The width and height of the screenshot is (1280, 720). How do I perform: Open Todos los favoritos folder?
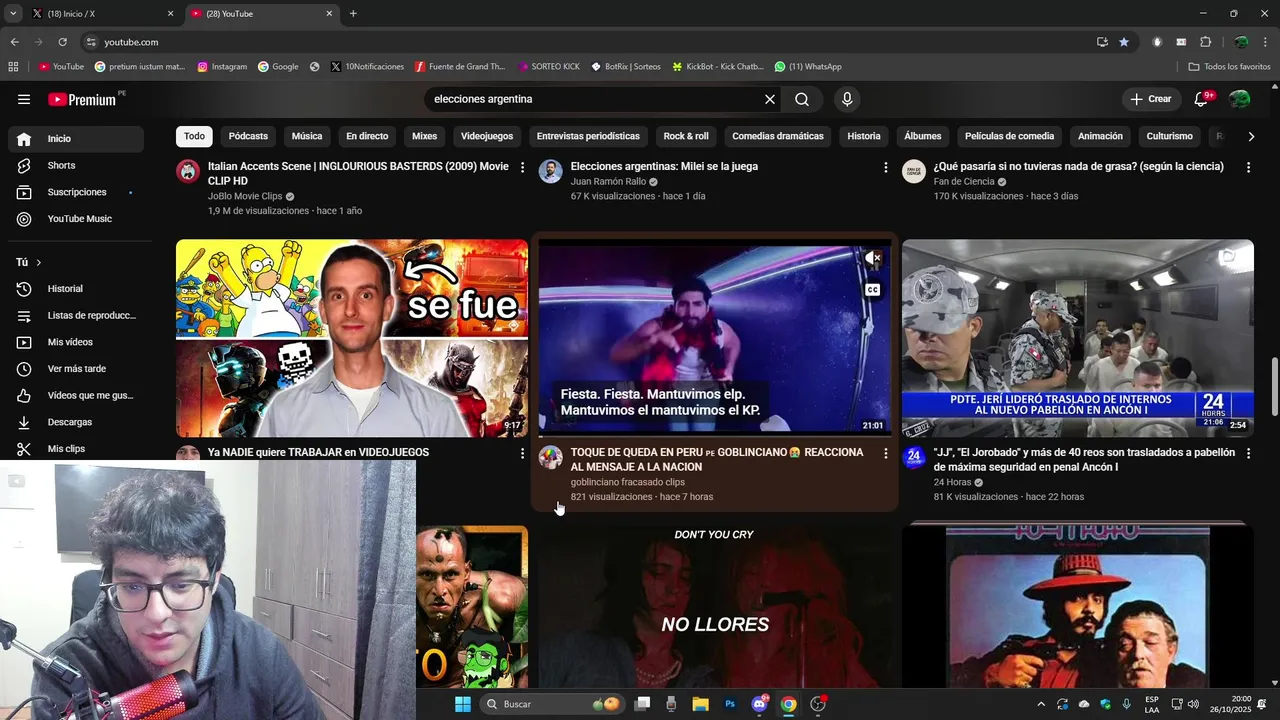coord(1229,67)
